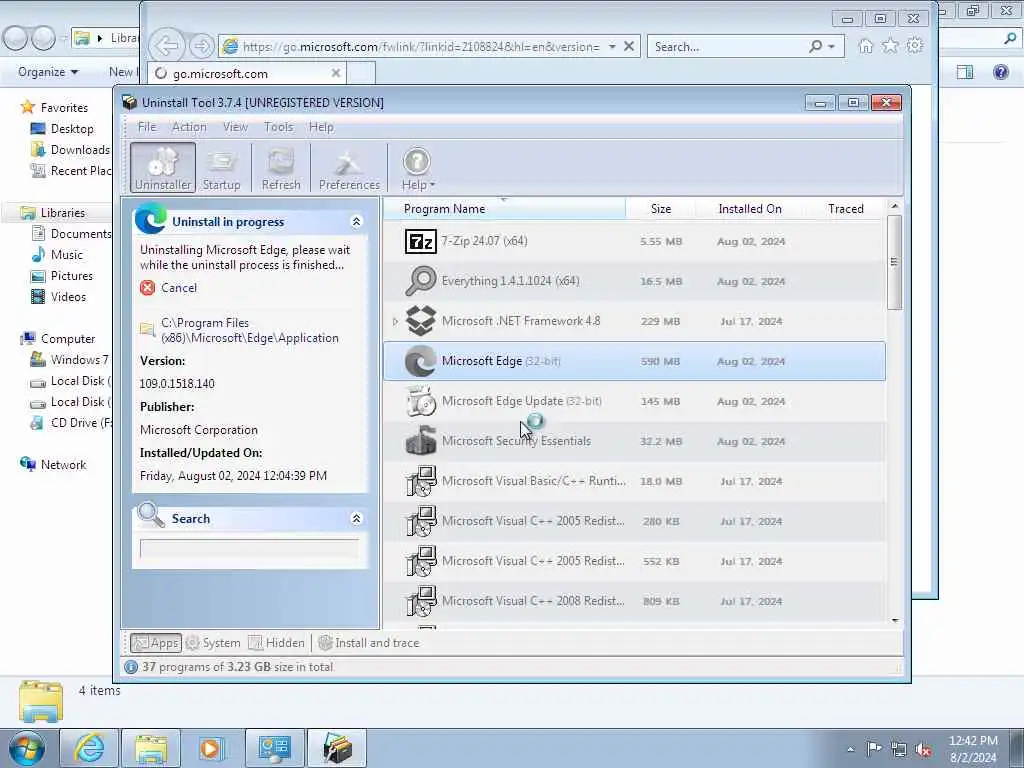Open a new tab in Internet Explorer

361,73
